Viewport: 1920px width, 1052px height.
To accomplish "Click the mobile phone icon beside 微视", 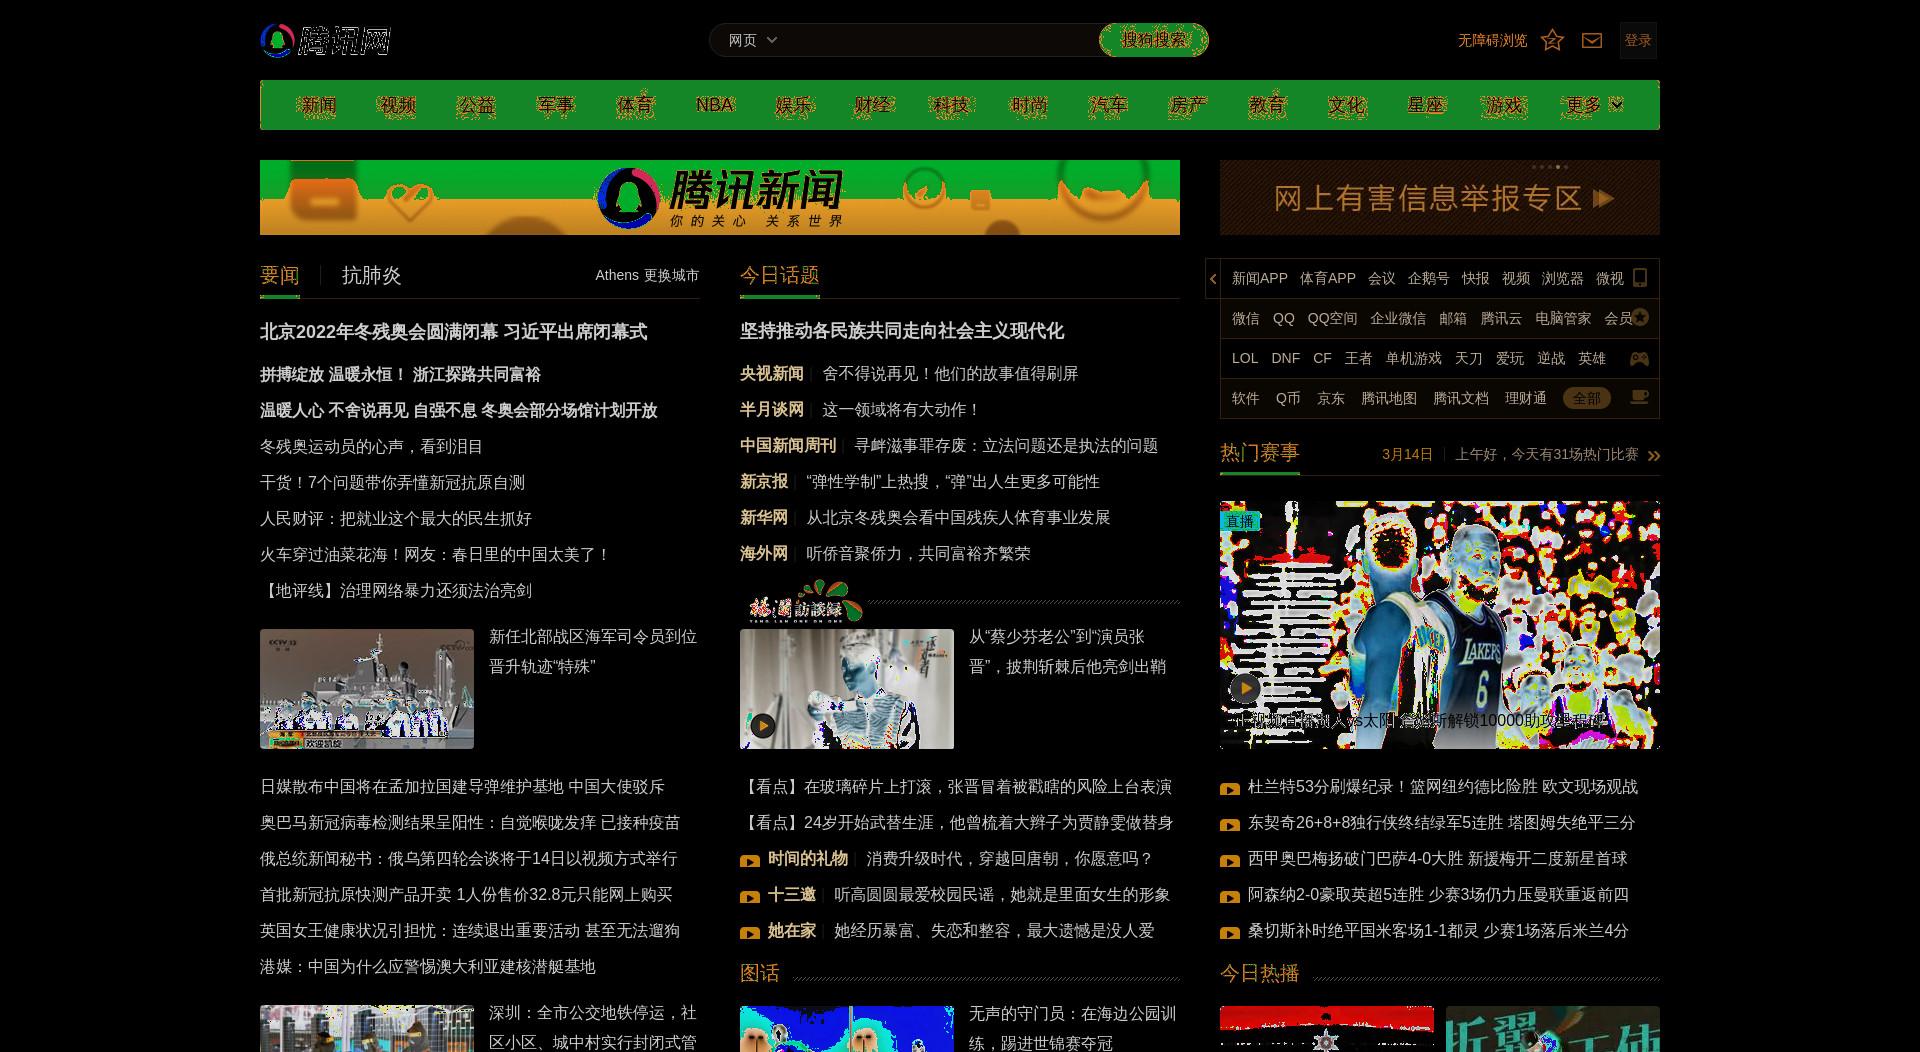I will tap(1640, 278).
